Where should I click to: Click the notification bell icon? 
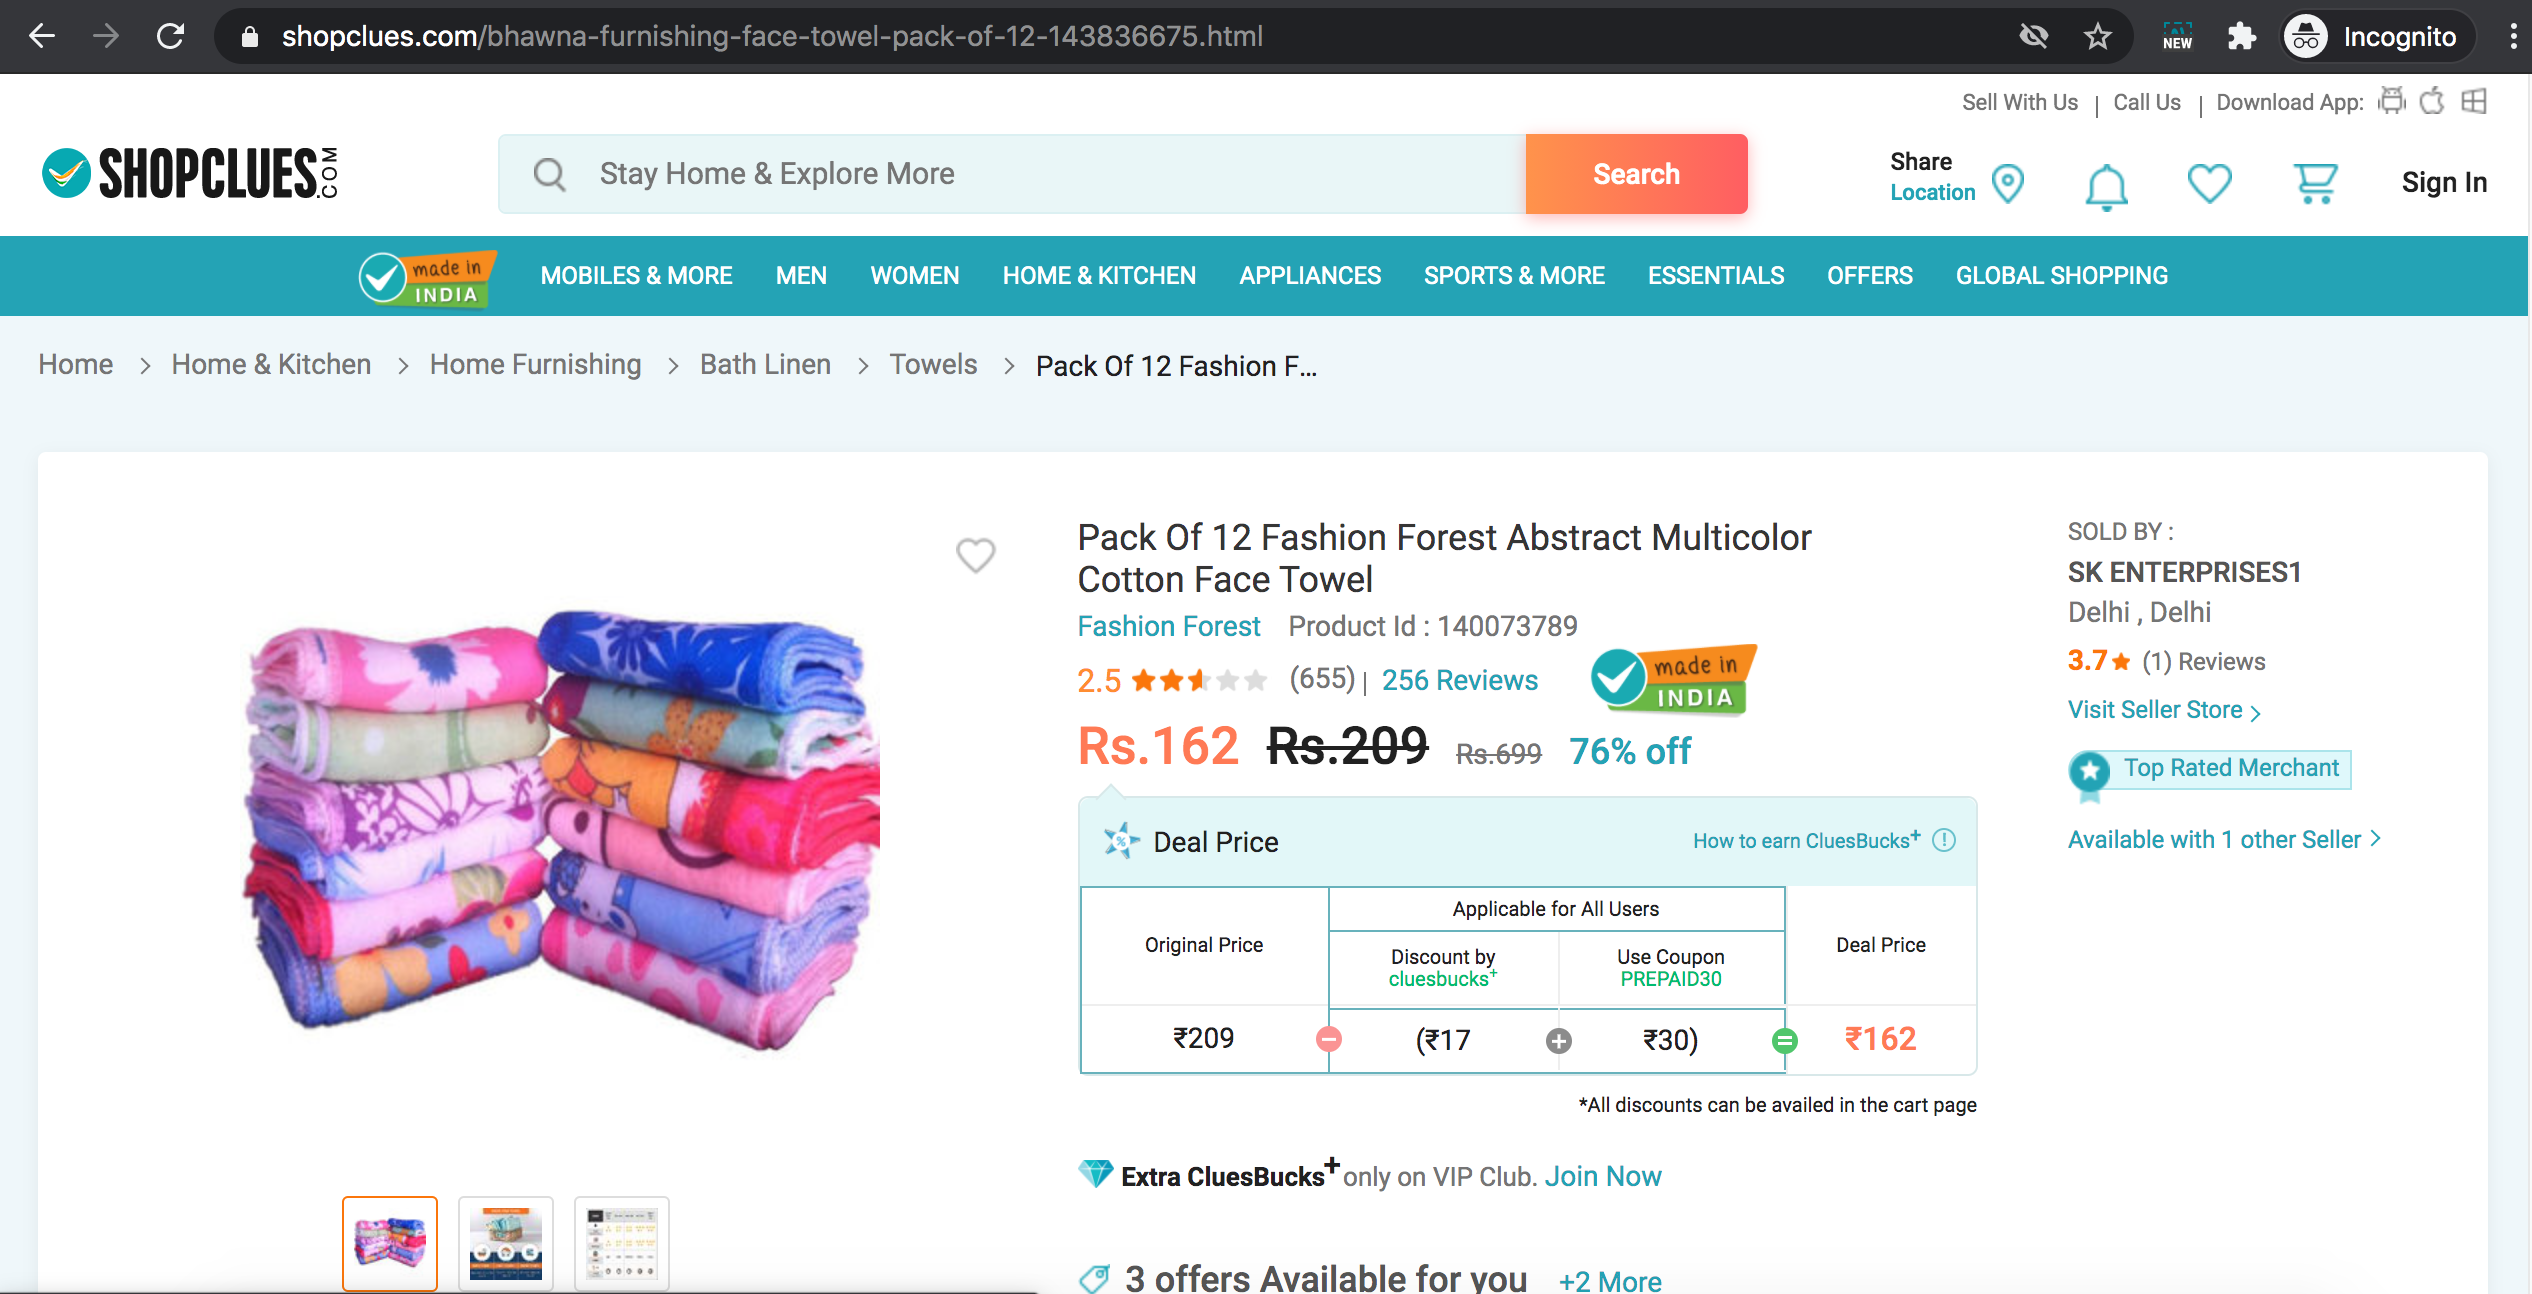click(x=2106, y=186)
